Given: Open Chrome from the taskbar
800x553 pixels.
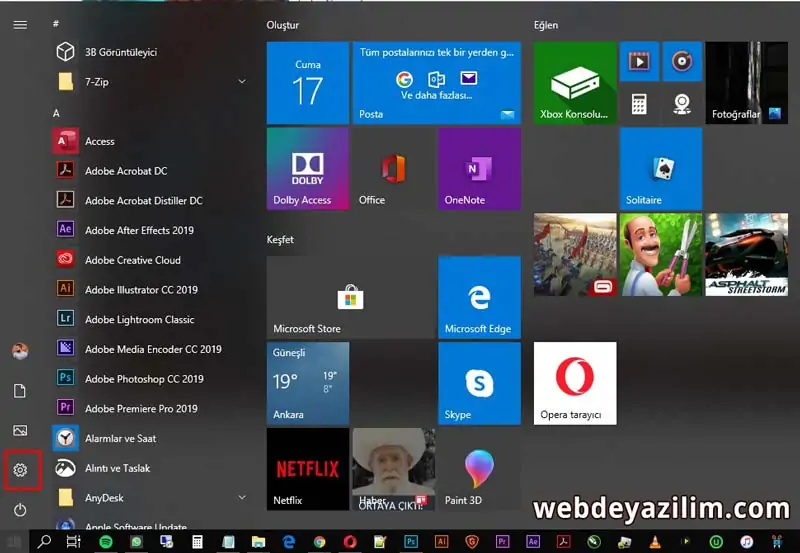Looking at the screenshot, I should pyautogui.click(x=319, y=542).
